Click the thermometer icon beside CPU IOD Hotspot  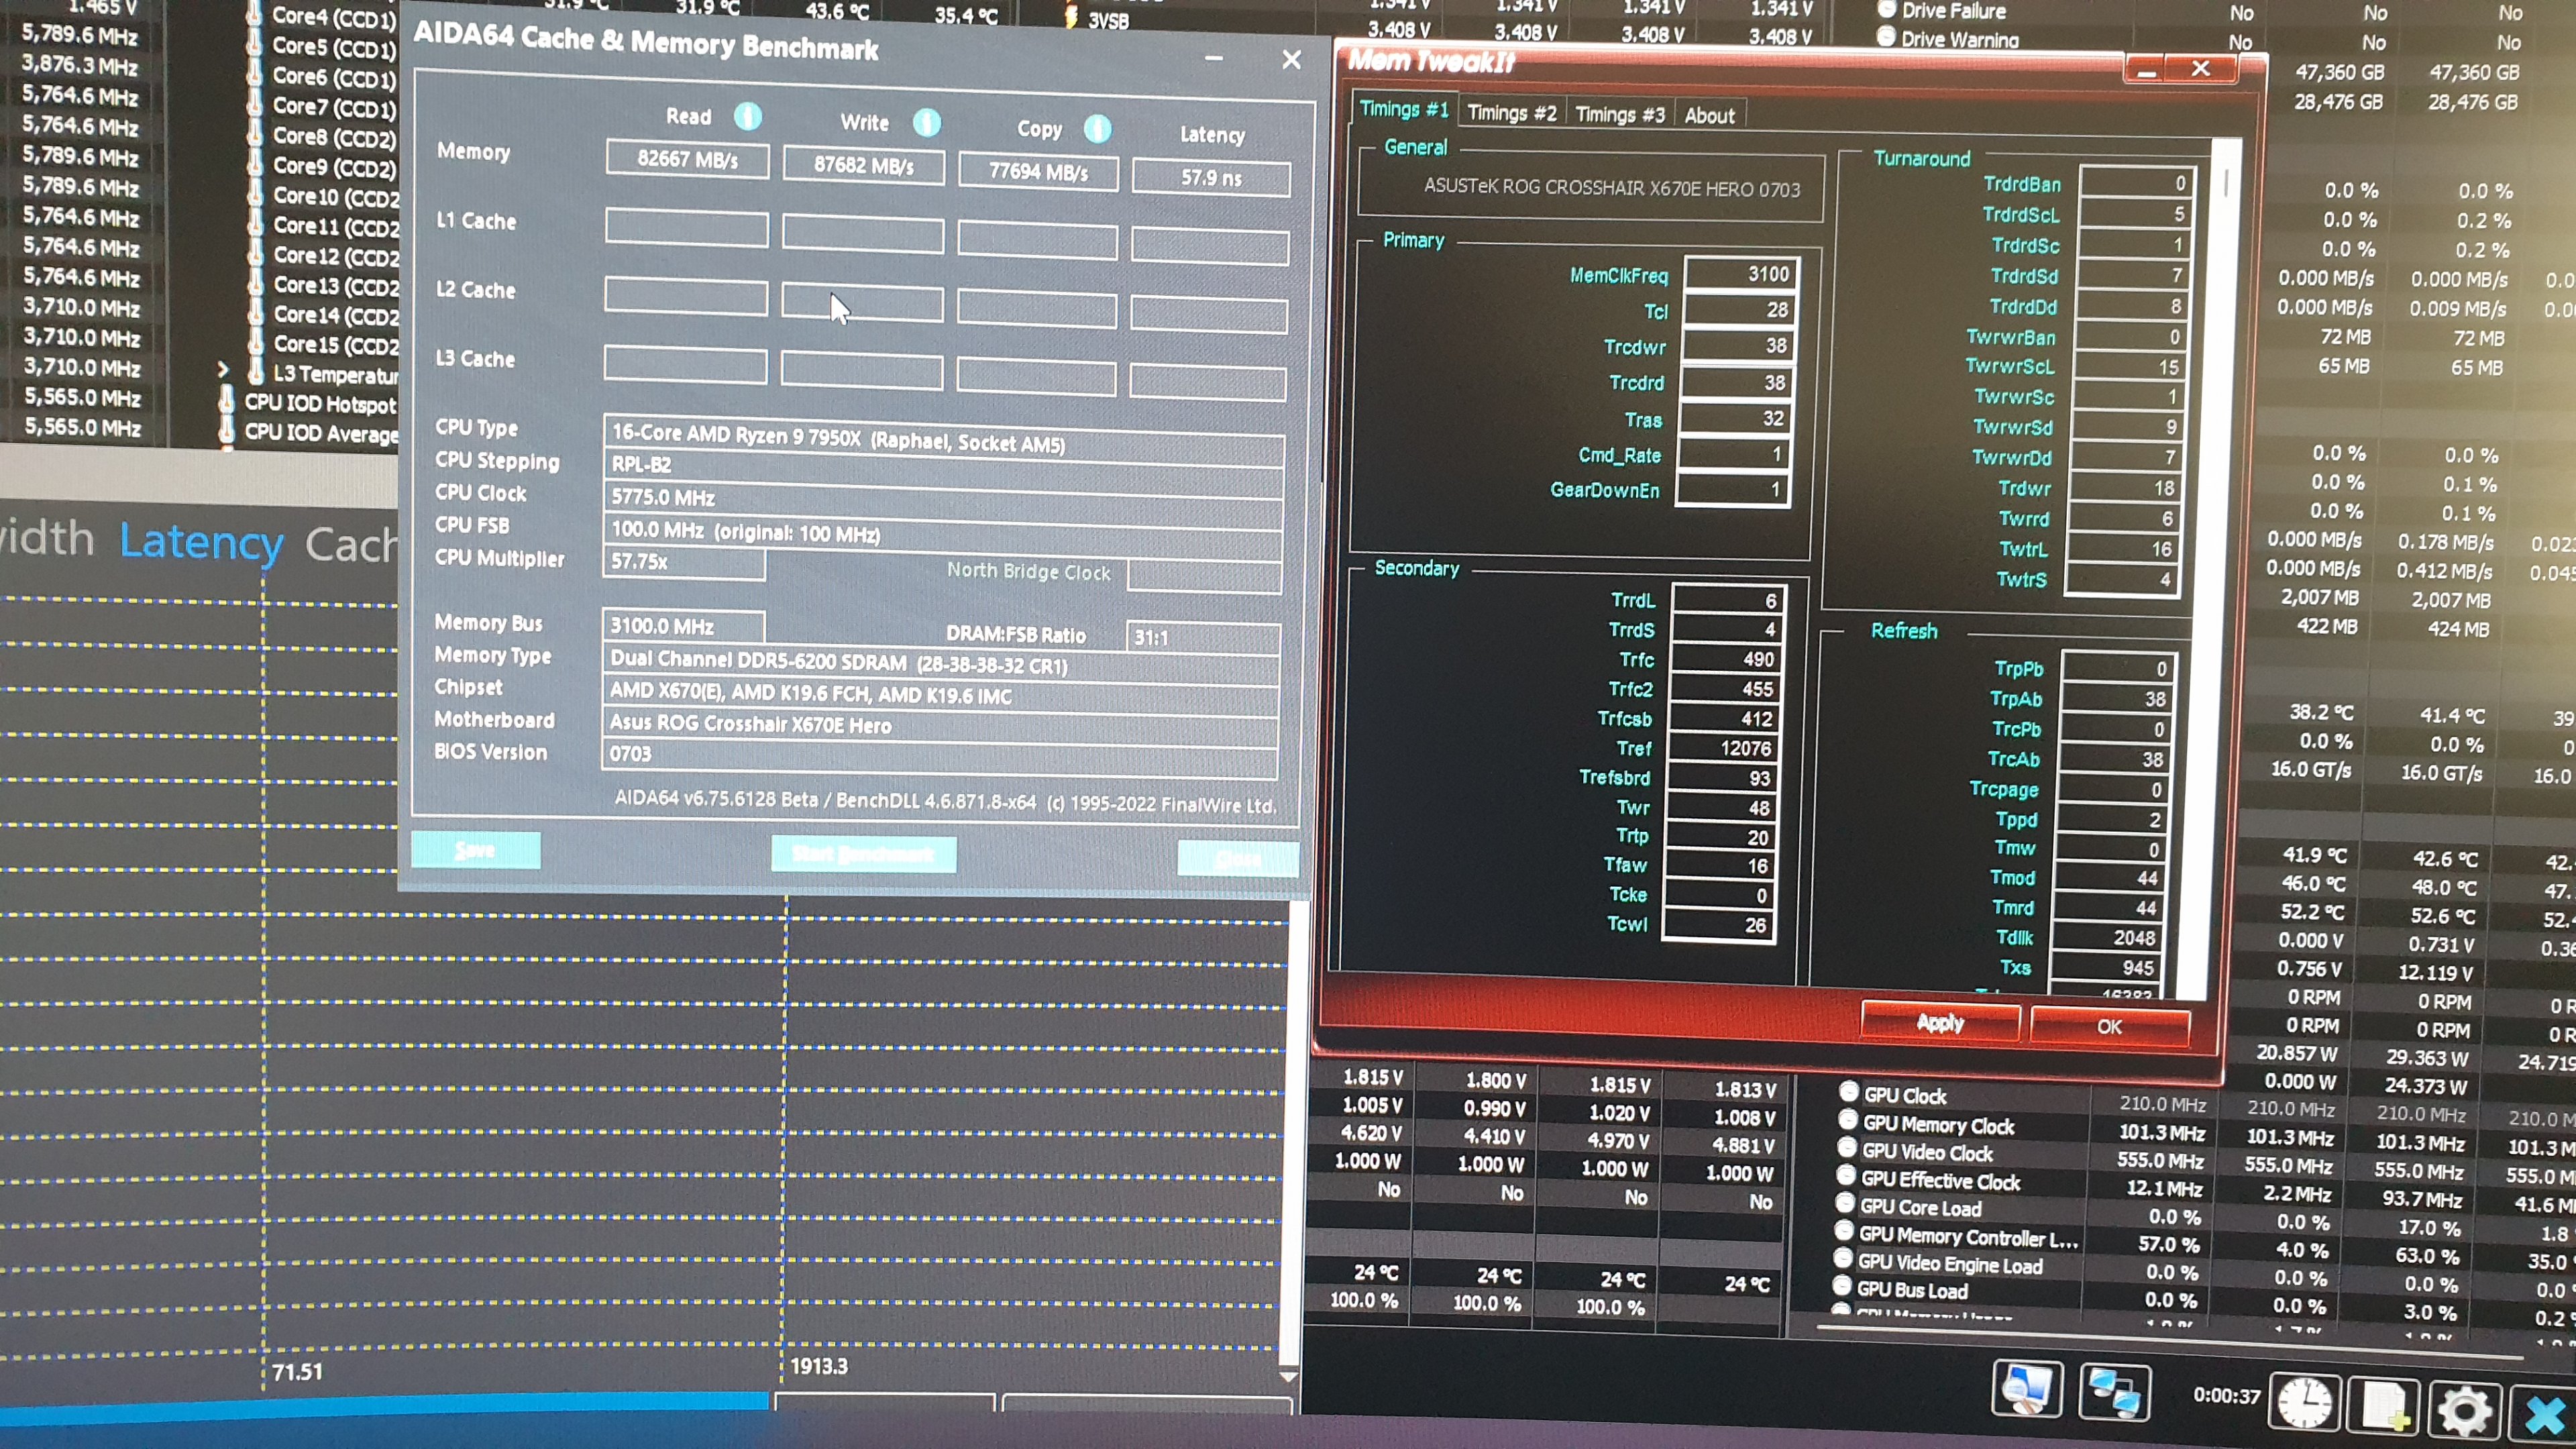227,400
